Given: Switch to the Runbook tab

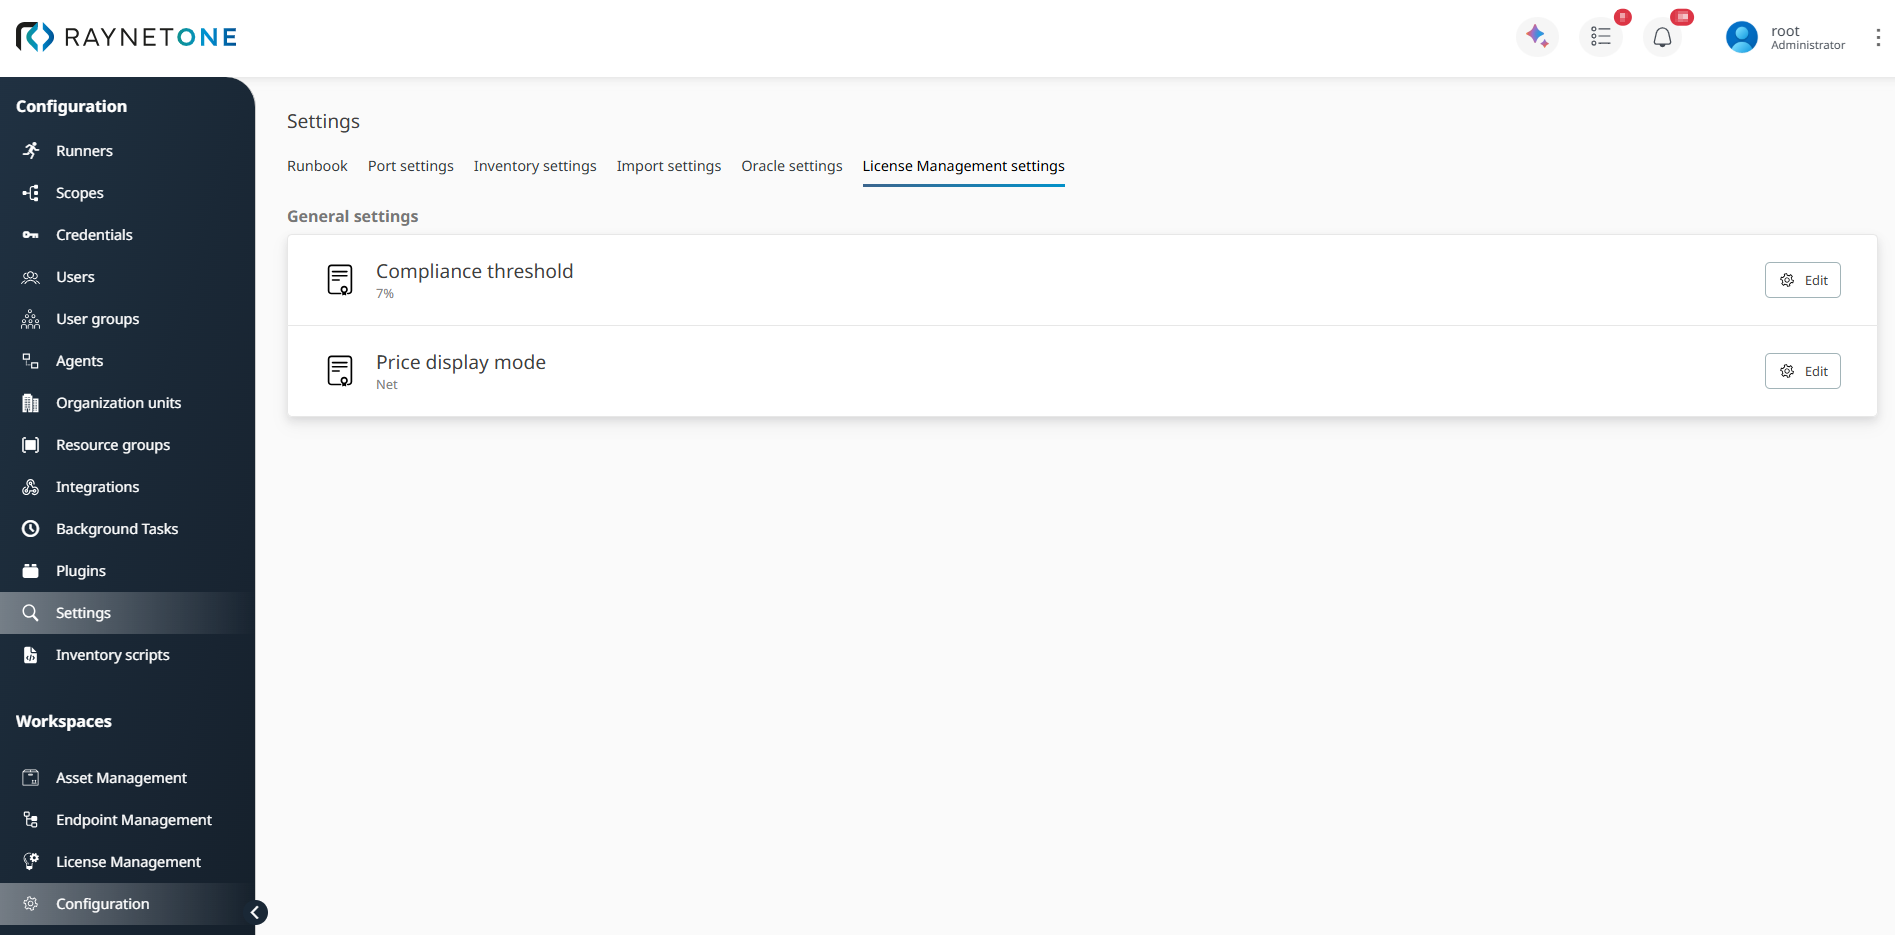Looking at the screenshot, I should [317, 166].
